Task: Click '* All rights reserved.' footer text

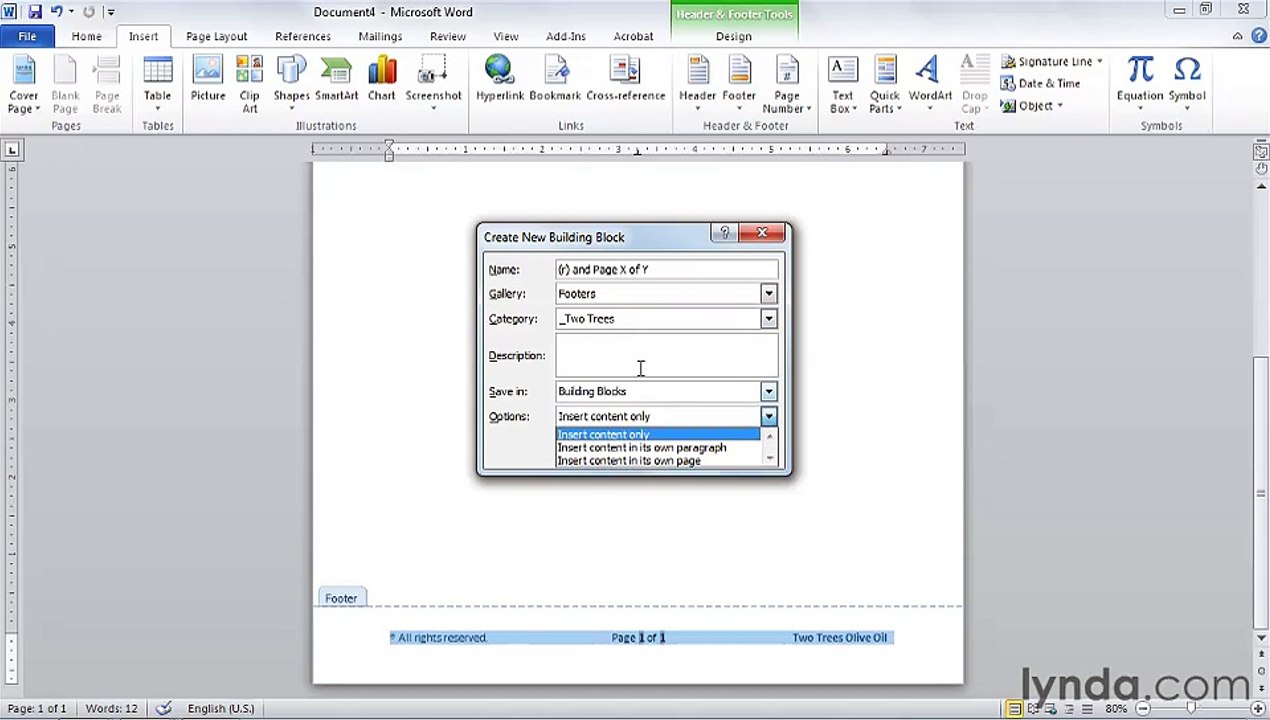Action: [438, 637]
